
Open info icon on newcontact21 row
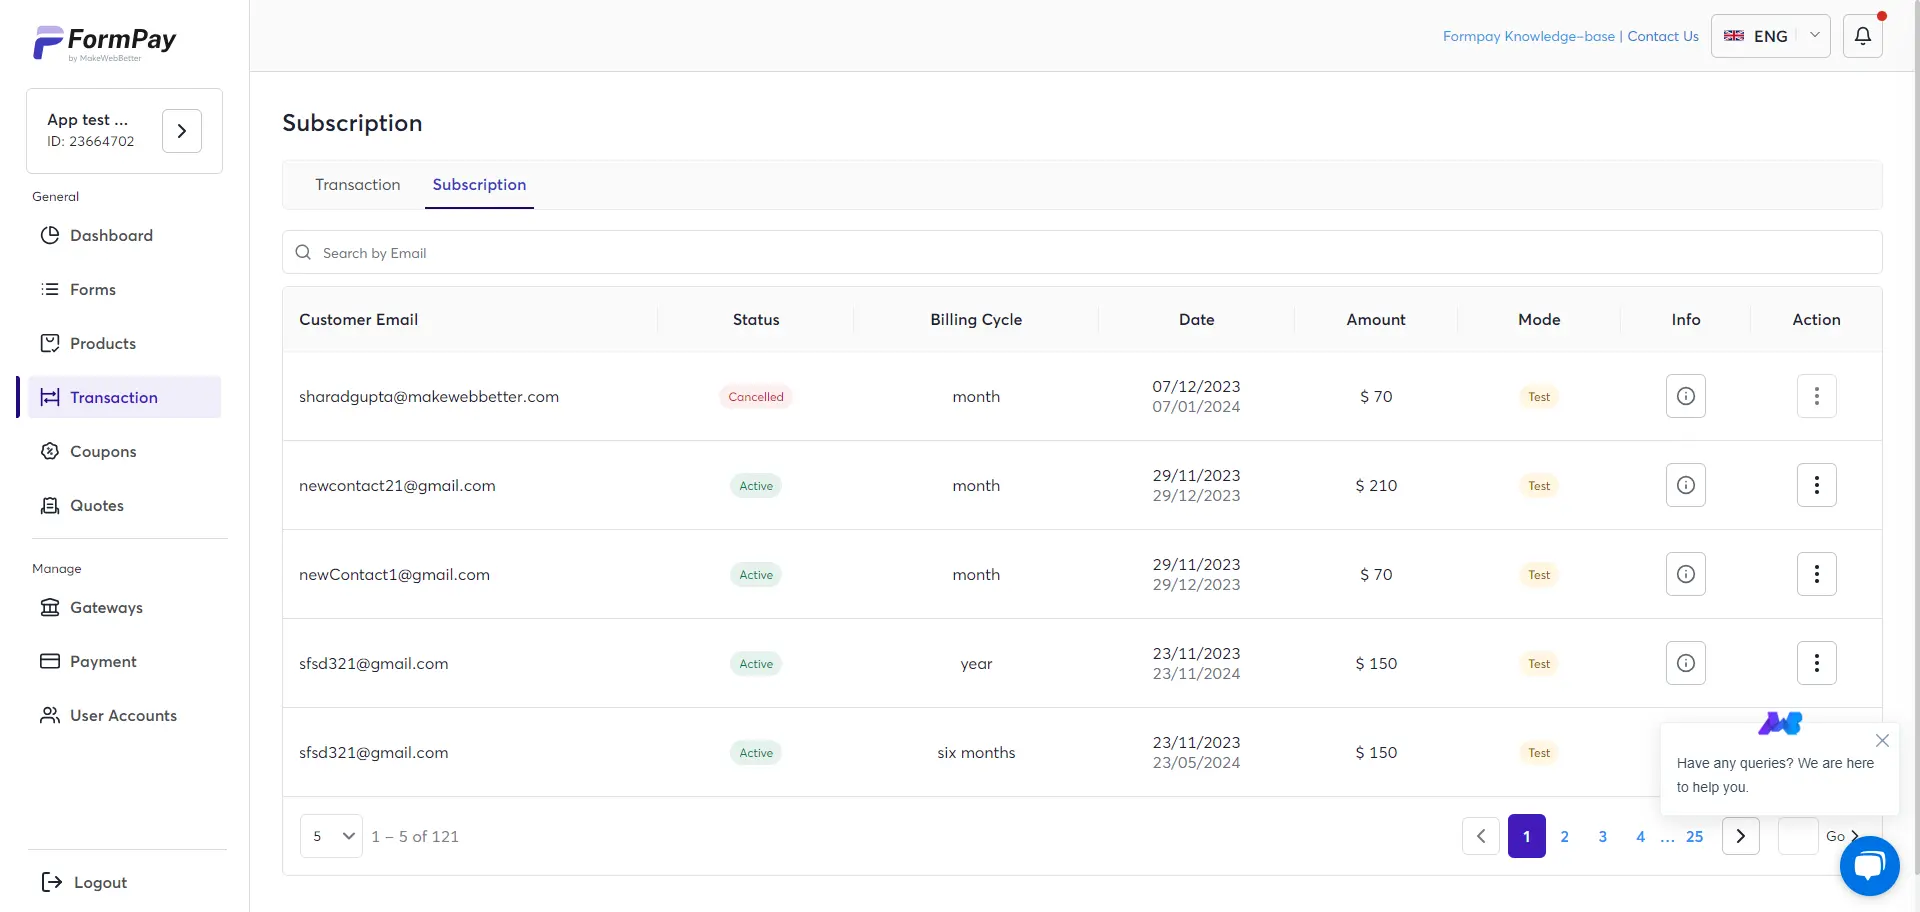pyautogui.click(x=1685, y=485)
